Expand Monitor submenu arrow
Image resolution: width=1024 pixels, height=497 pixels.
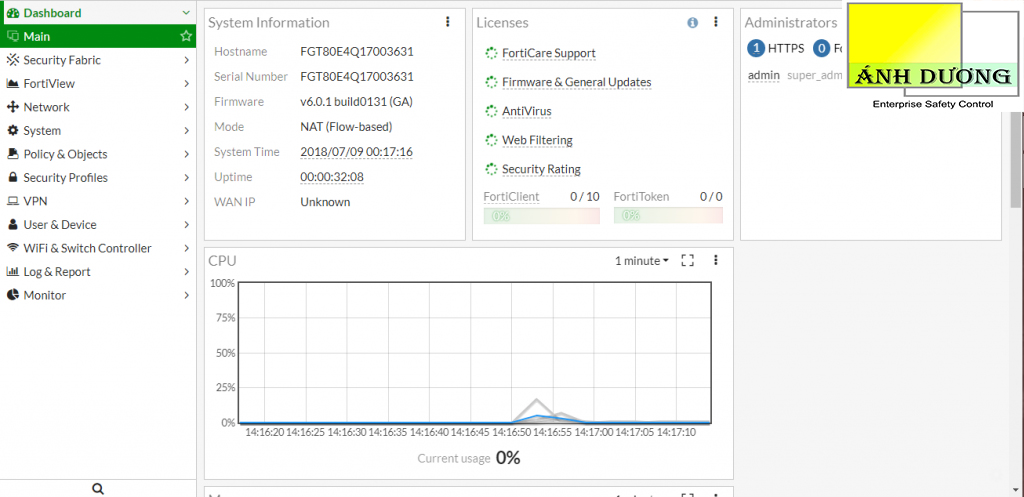pyautogui.click(x=187, y=295)
